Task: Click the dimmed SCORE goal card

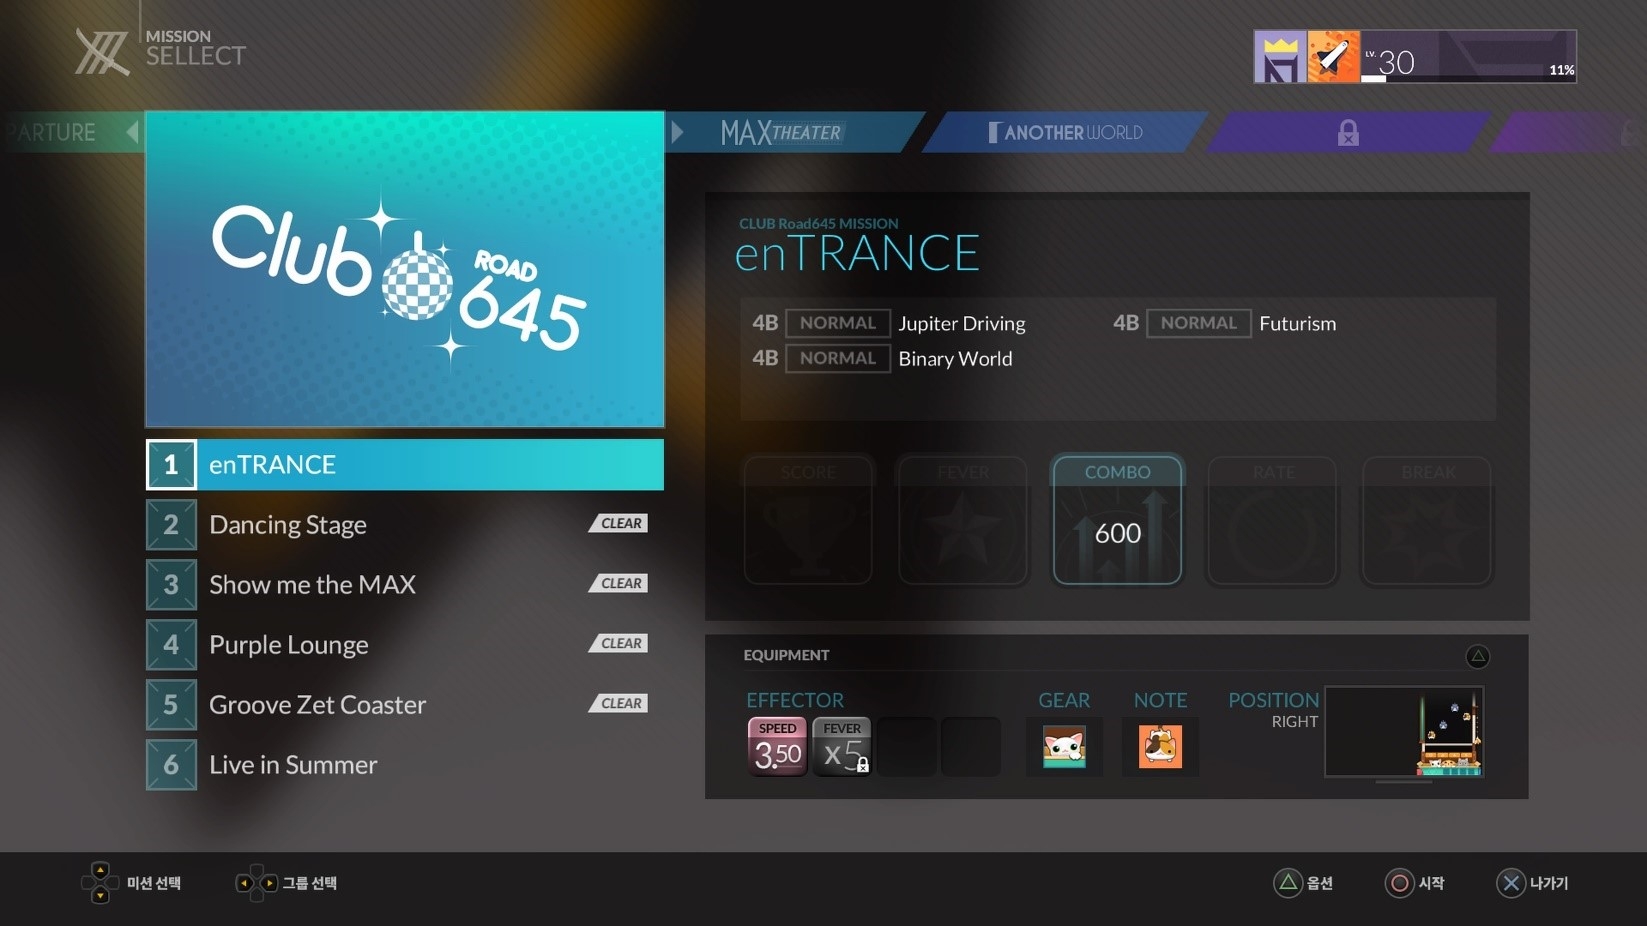Action: (x=808, y=520)
